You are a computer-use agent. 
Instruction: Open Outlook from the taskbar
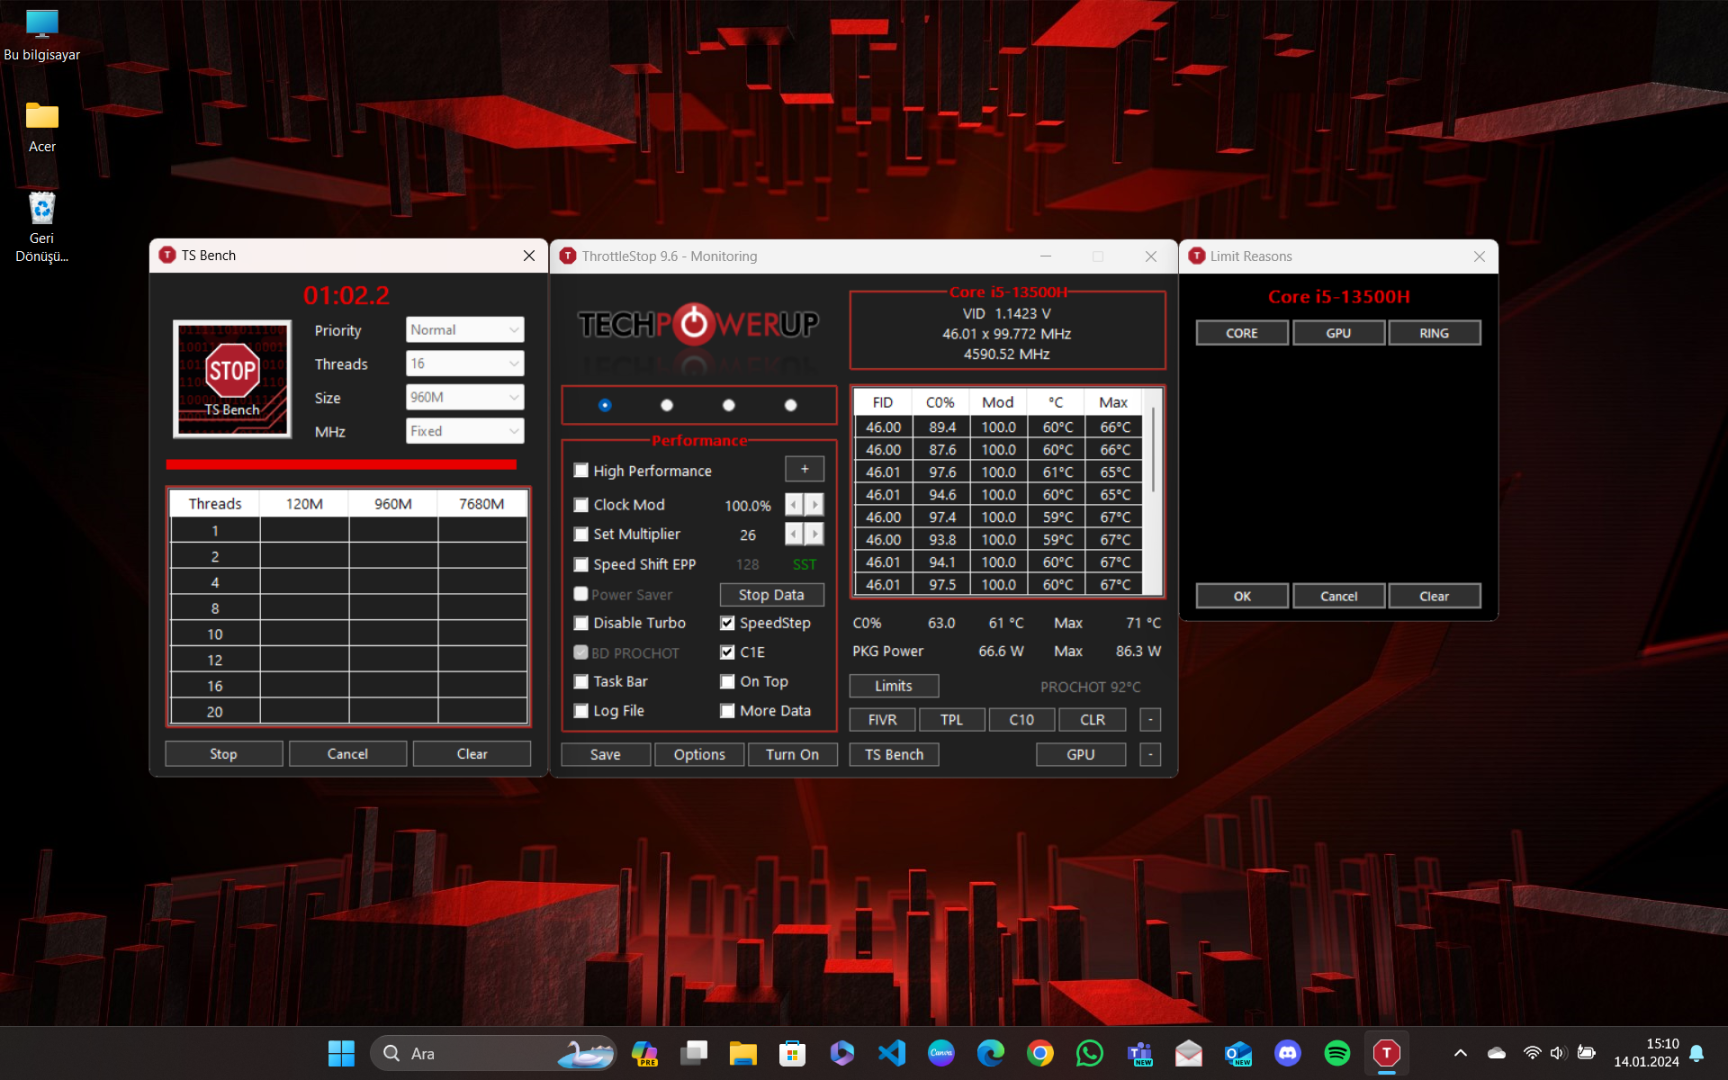click(1238, 1053)
